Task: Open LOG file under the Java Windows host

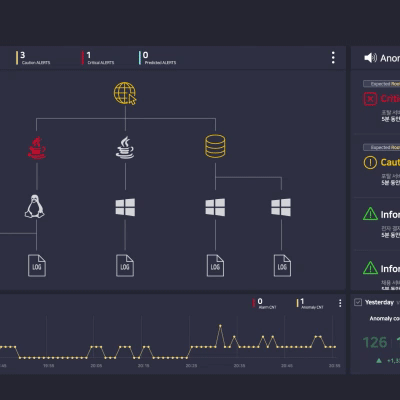Action: (x=125, y=266)
